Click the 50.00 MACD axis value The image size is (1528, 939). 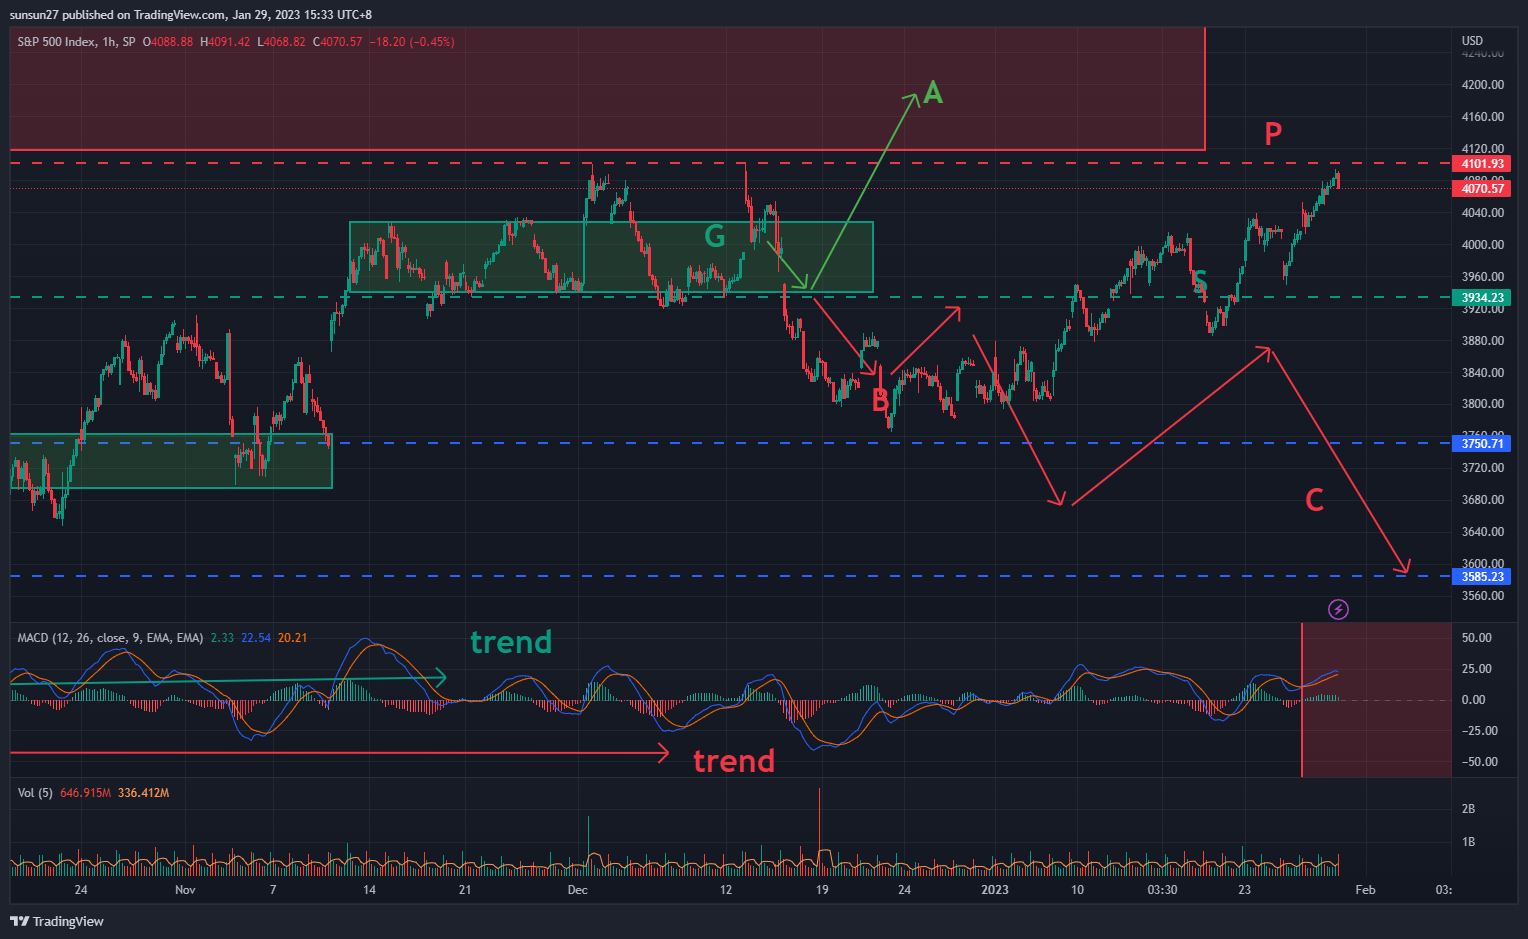point(1476,638)
